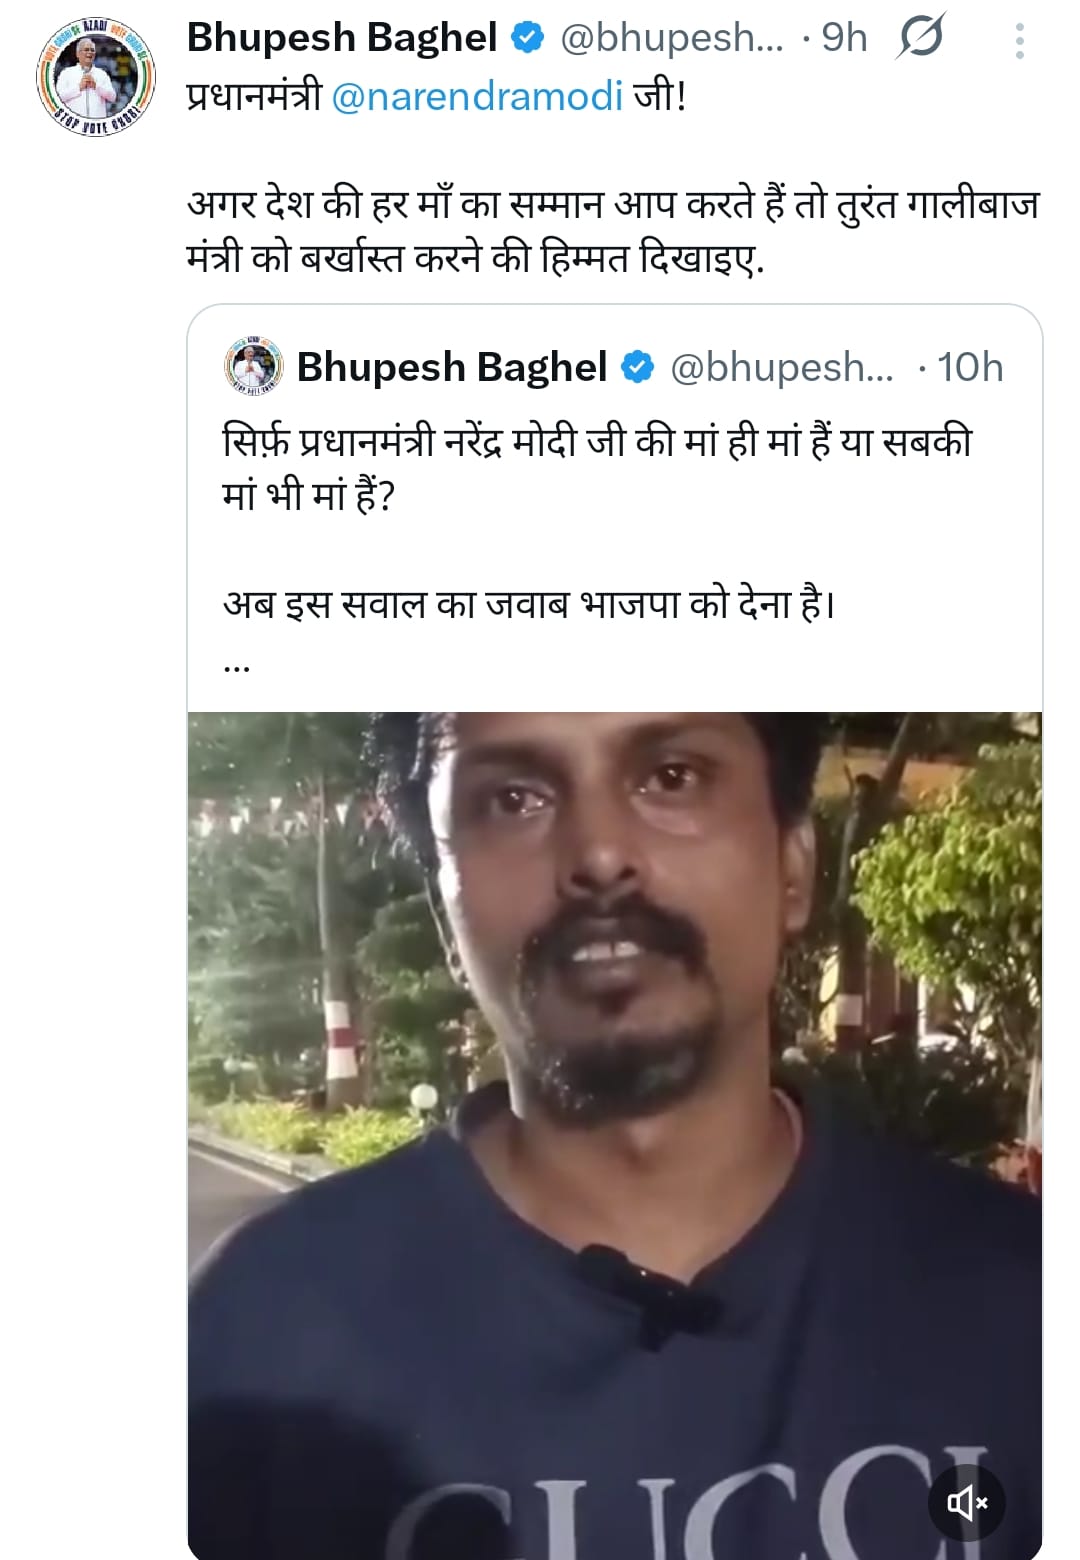Open the Grok slashed-circle icon
The image size is (1080, 1560).
(x=920, y=39)
